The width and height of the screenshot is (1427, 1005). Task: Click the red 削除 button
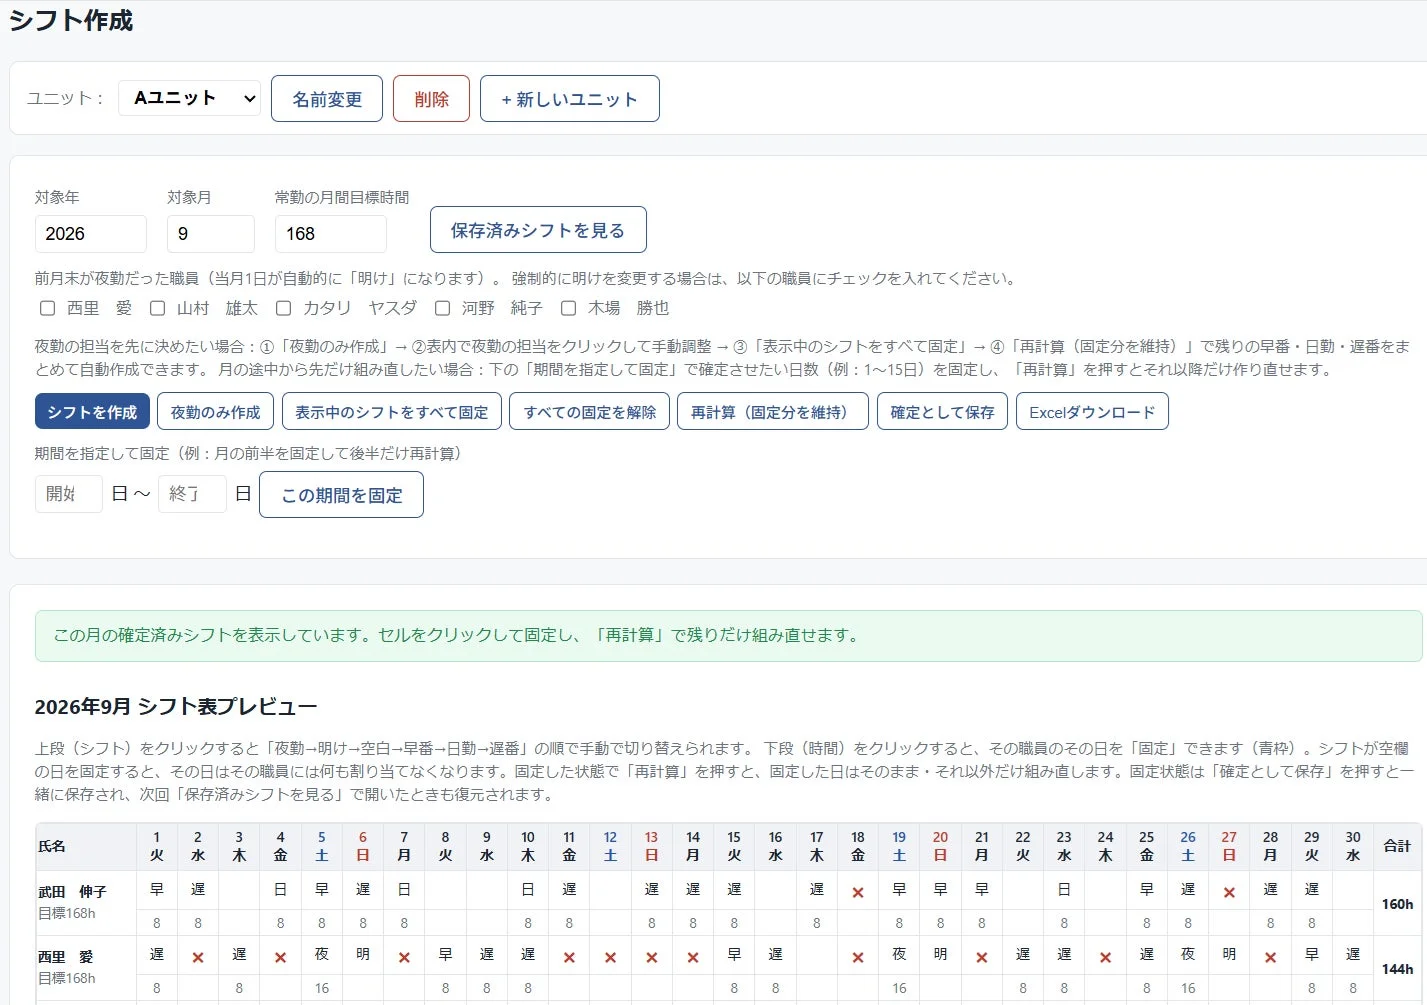[x=431, y=99]
